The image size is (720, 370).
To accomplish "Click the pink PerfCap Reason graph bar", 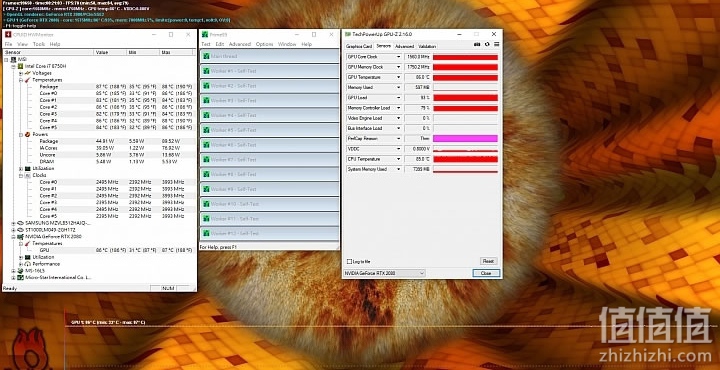I will click(x=465, y=138).
